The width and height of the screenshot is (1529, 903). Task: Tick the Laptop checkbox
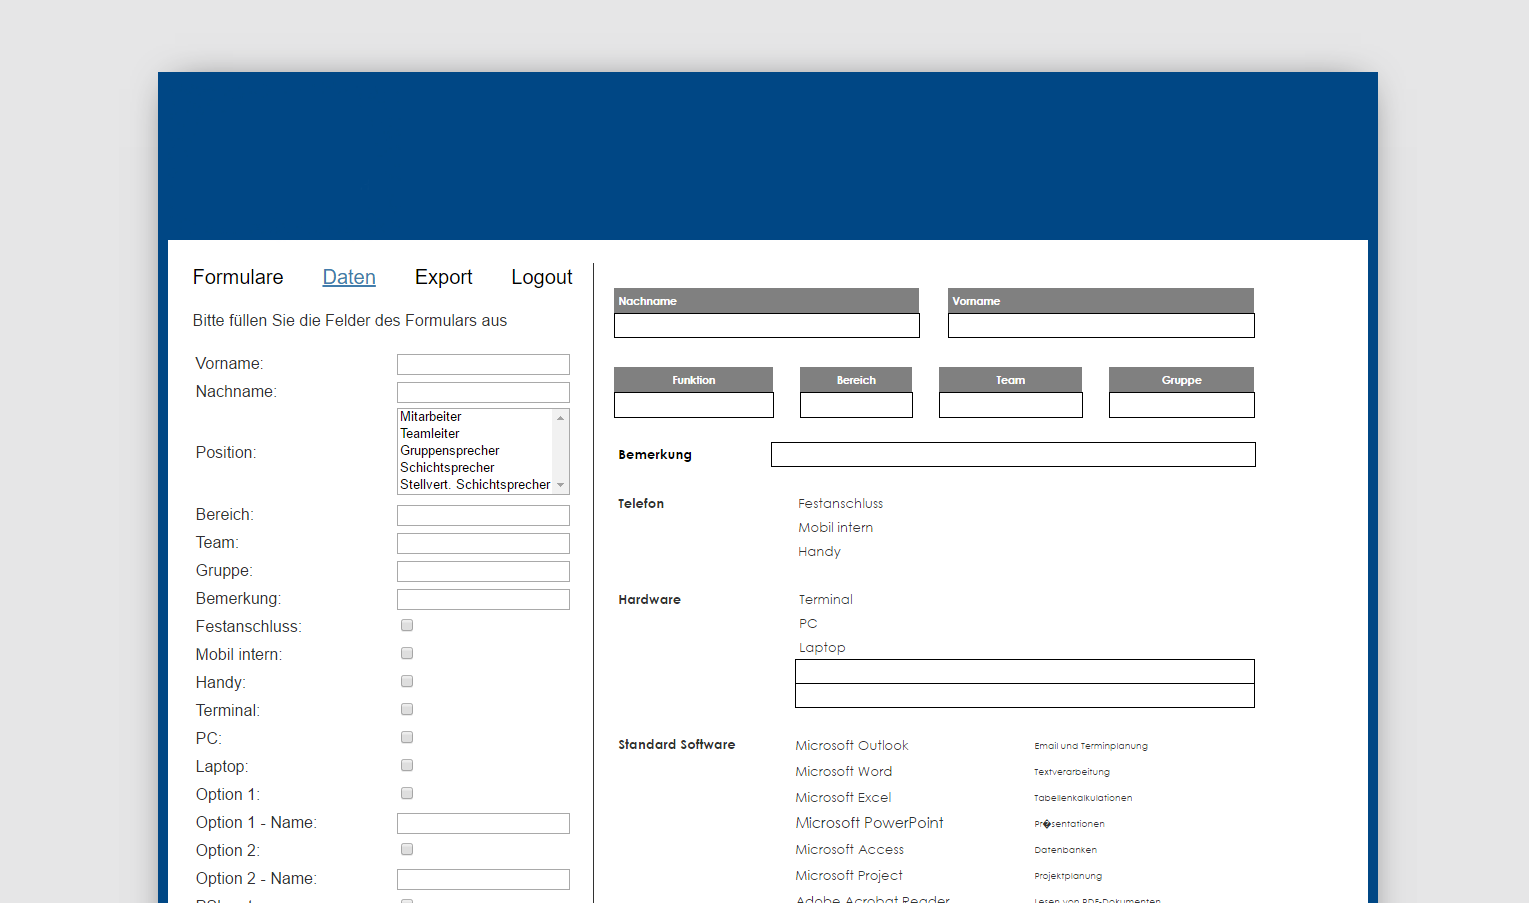[x=407, y=765]
